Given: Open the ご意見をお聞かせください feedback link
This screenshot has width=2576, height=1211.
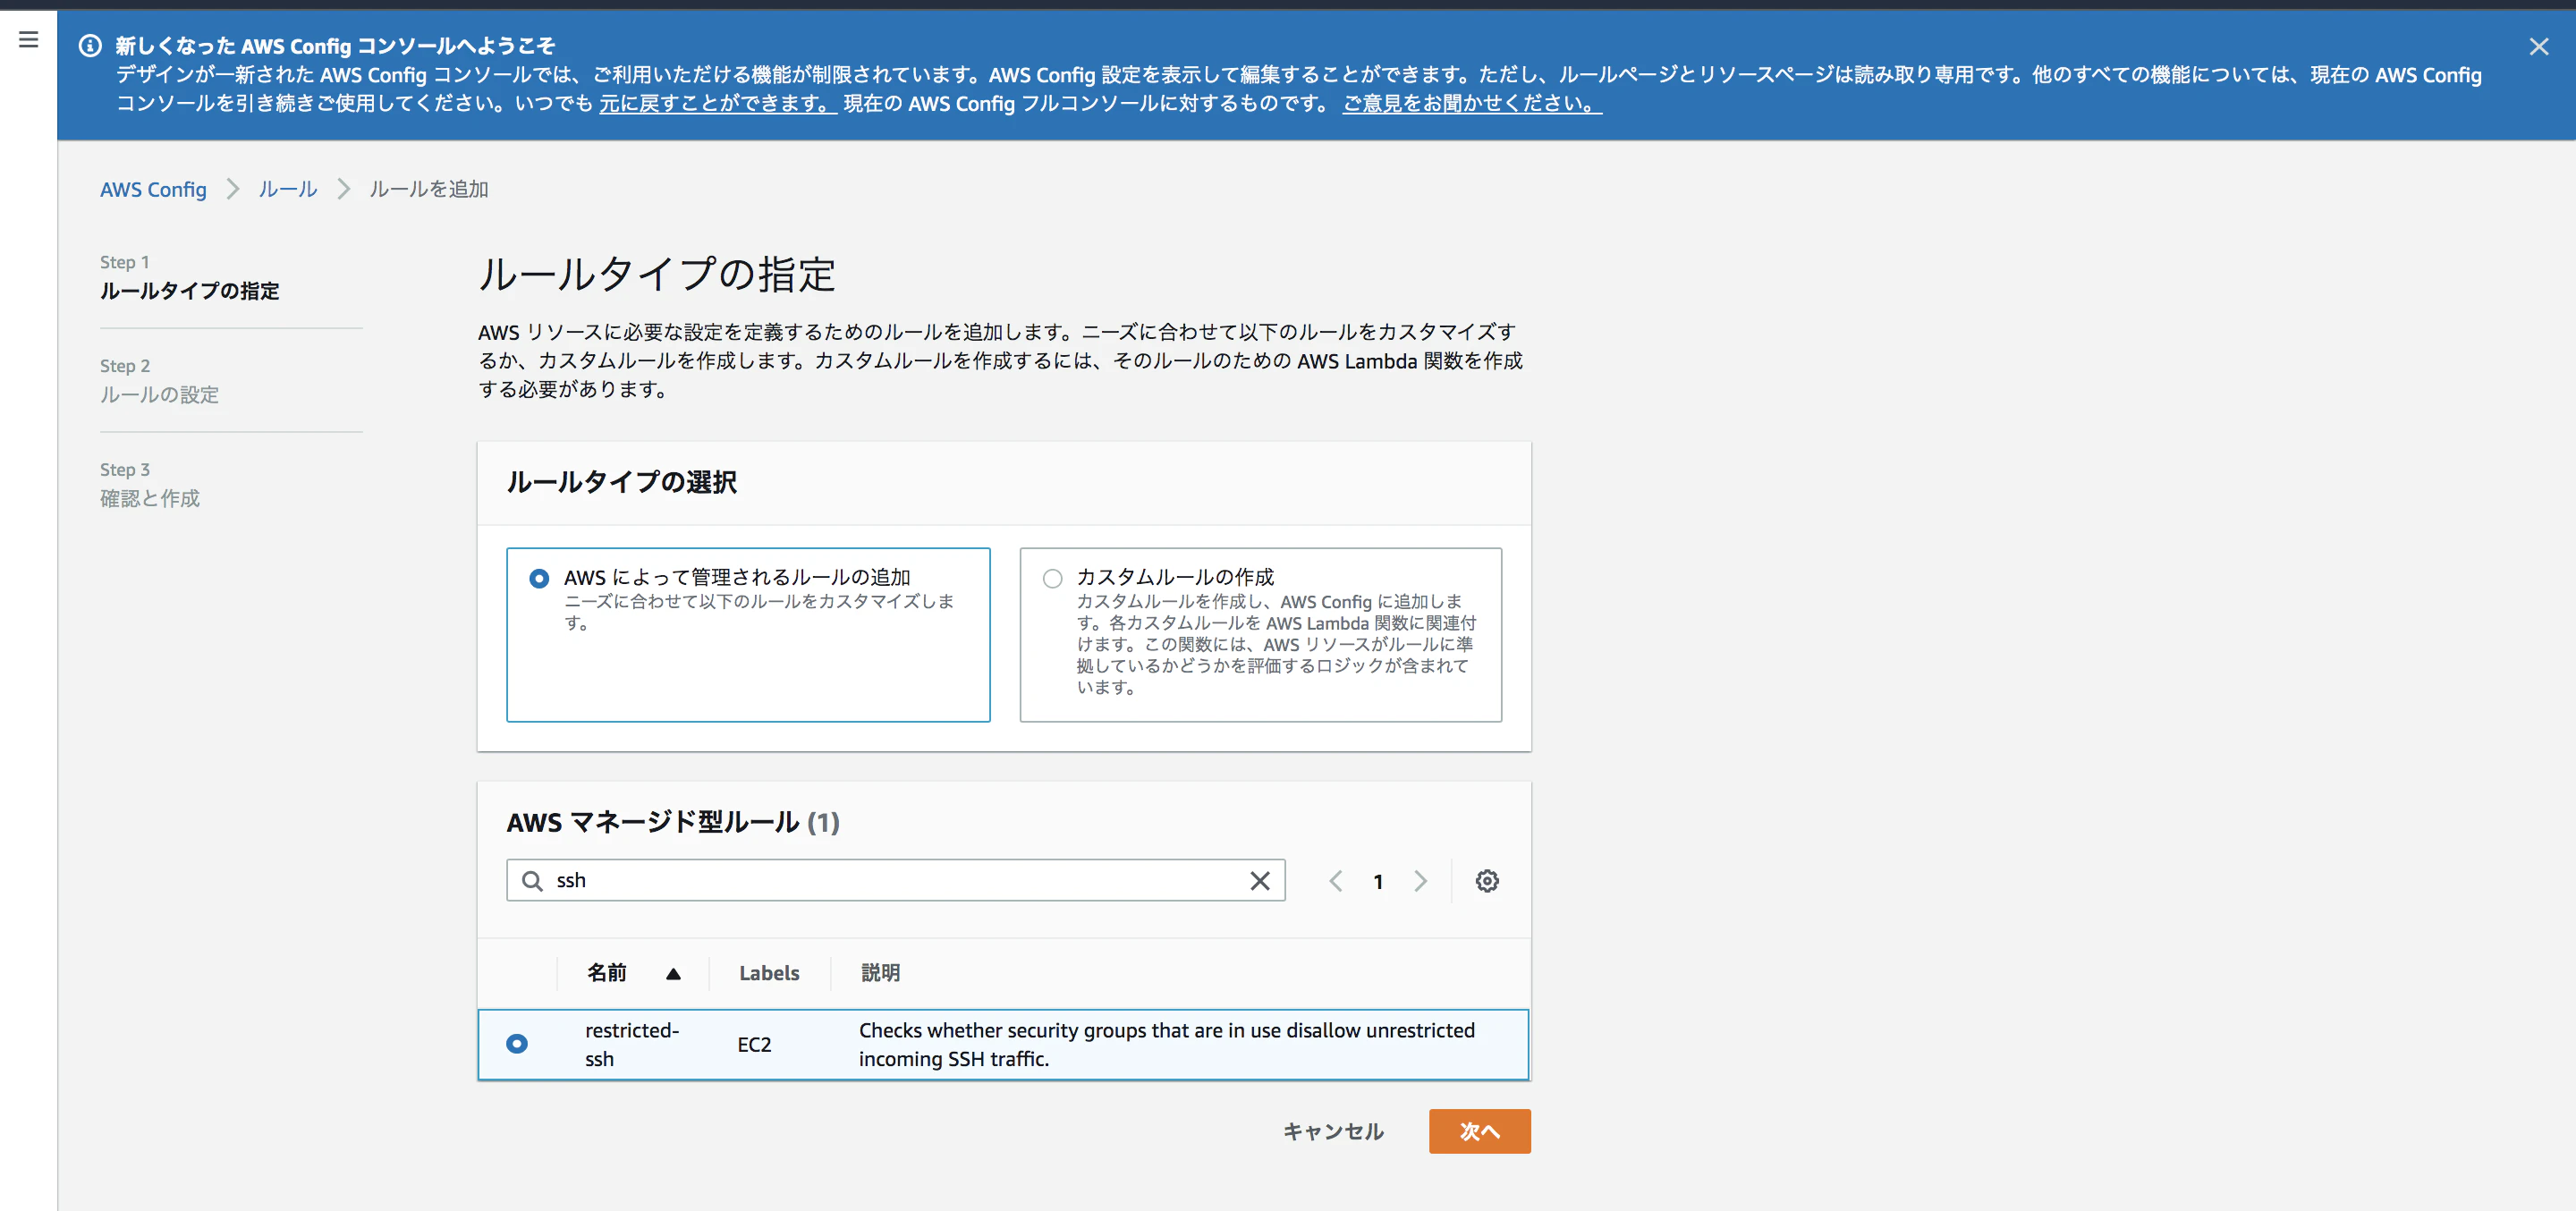Looking at the screenshot, I should tap(1471, 104).
